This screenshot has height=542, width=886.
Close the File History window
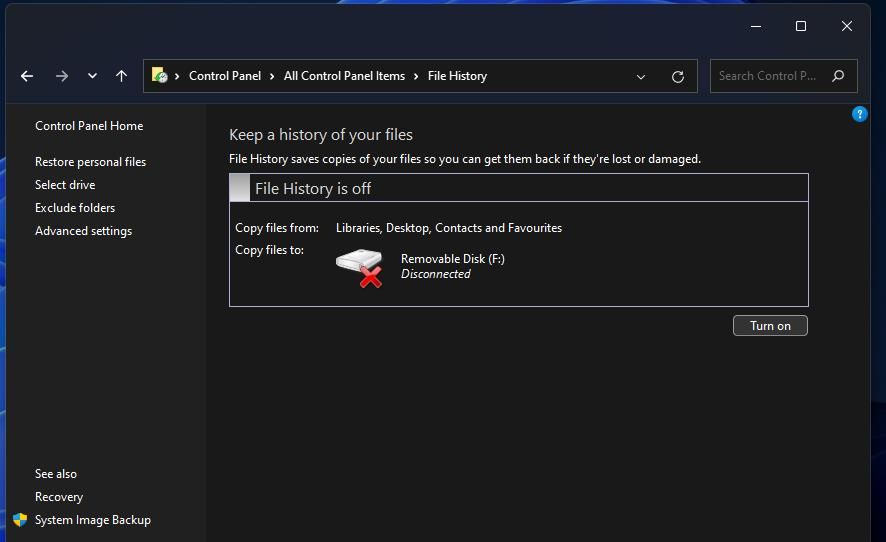[846, 26]
